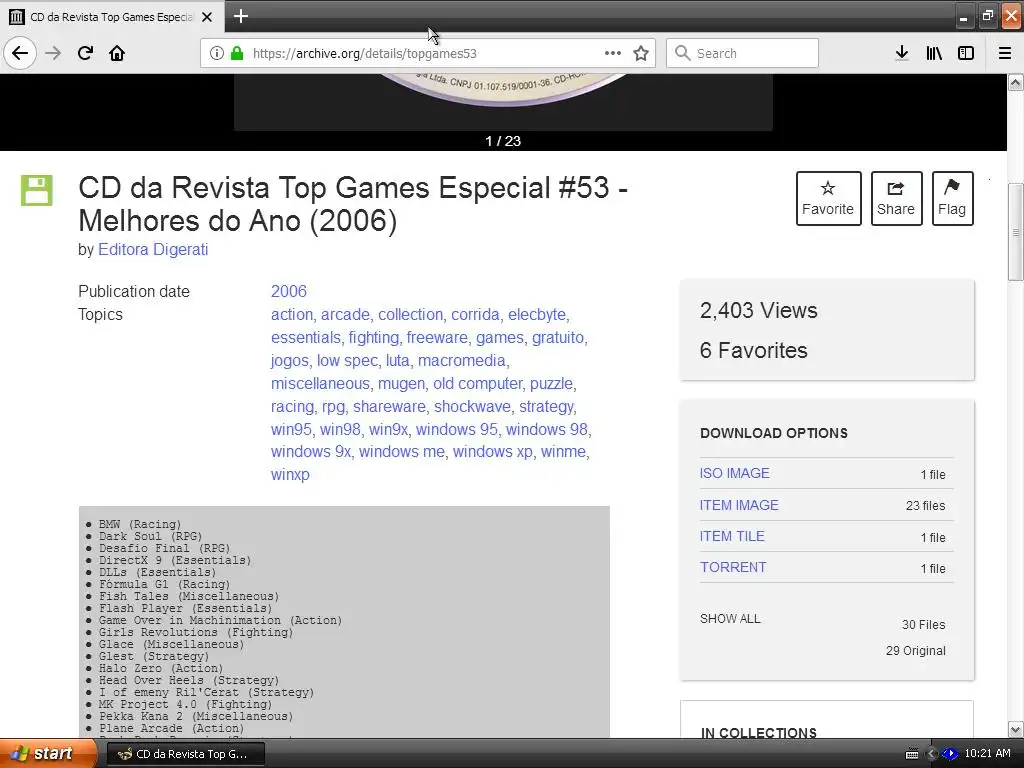Toggle the browser sidebar view
This screenshot has height=768, width=1024.
[x=966, y=53]
